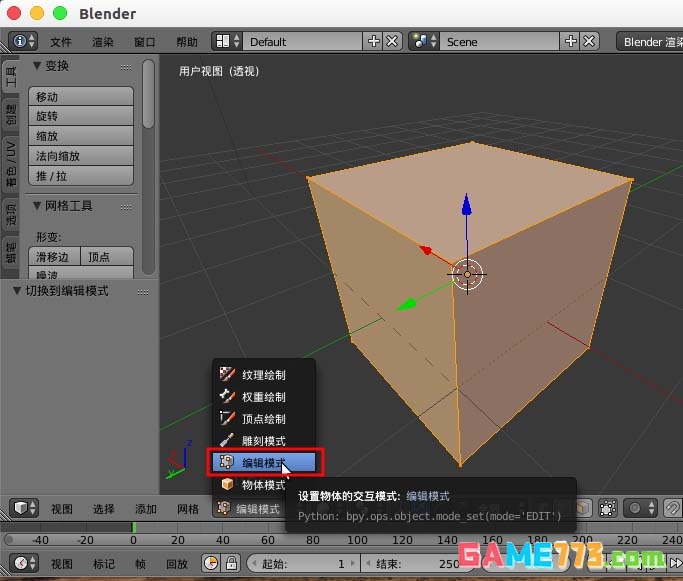Decrease the 结束 end frame value

click(x=369, y=564)
